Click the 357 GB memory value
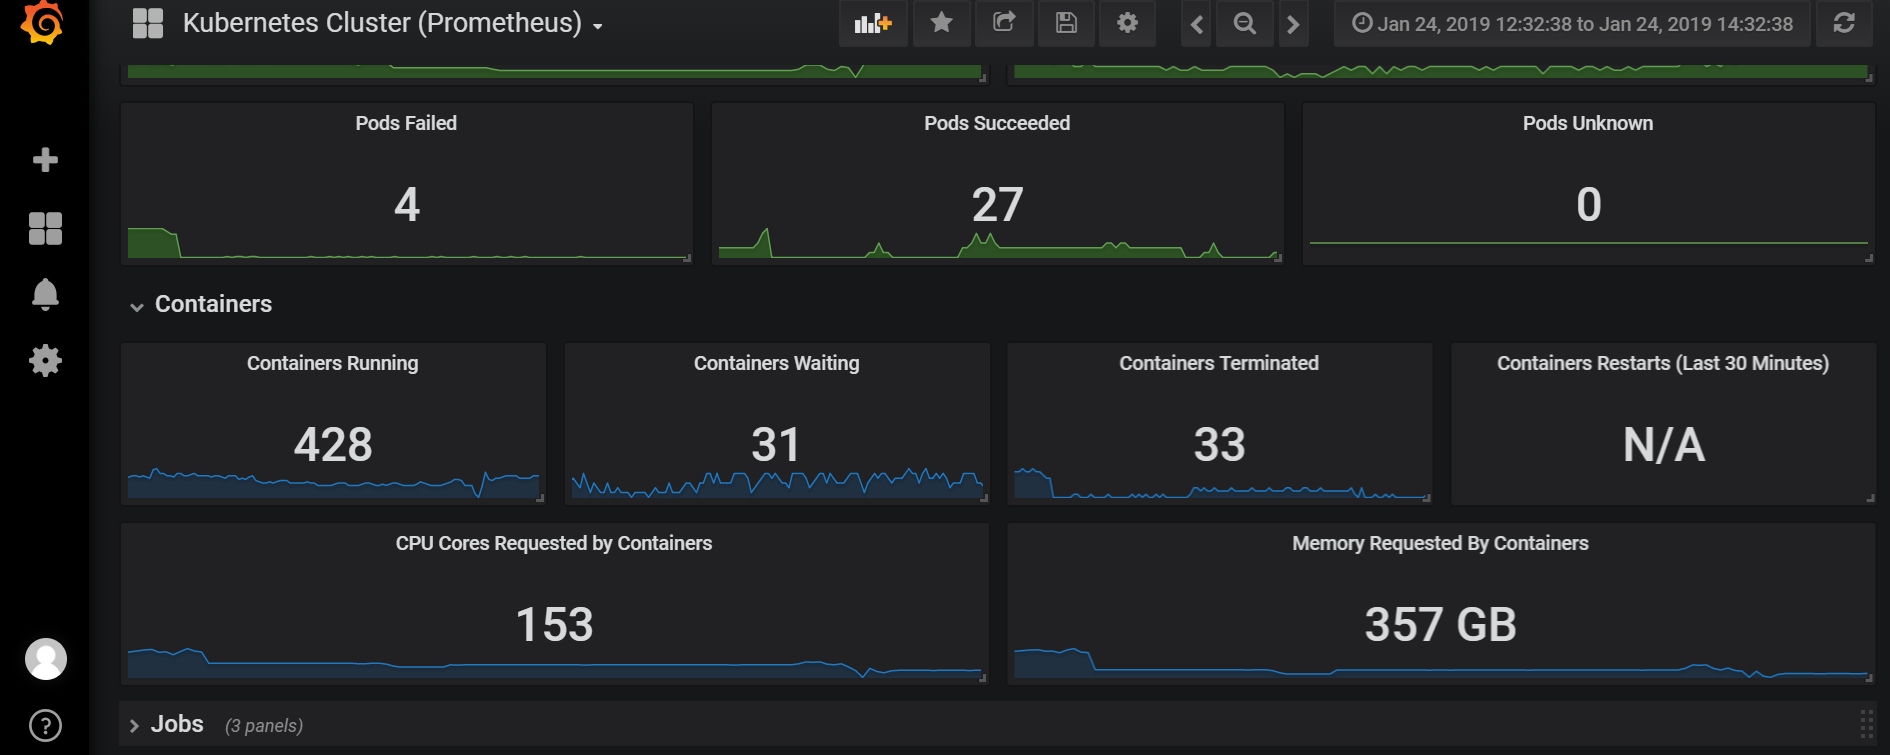1890x755 pixels. [1441, 625]
